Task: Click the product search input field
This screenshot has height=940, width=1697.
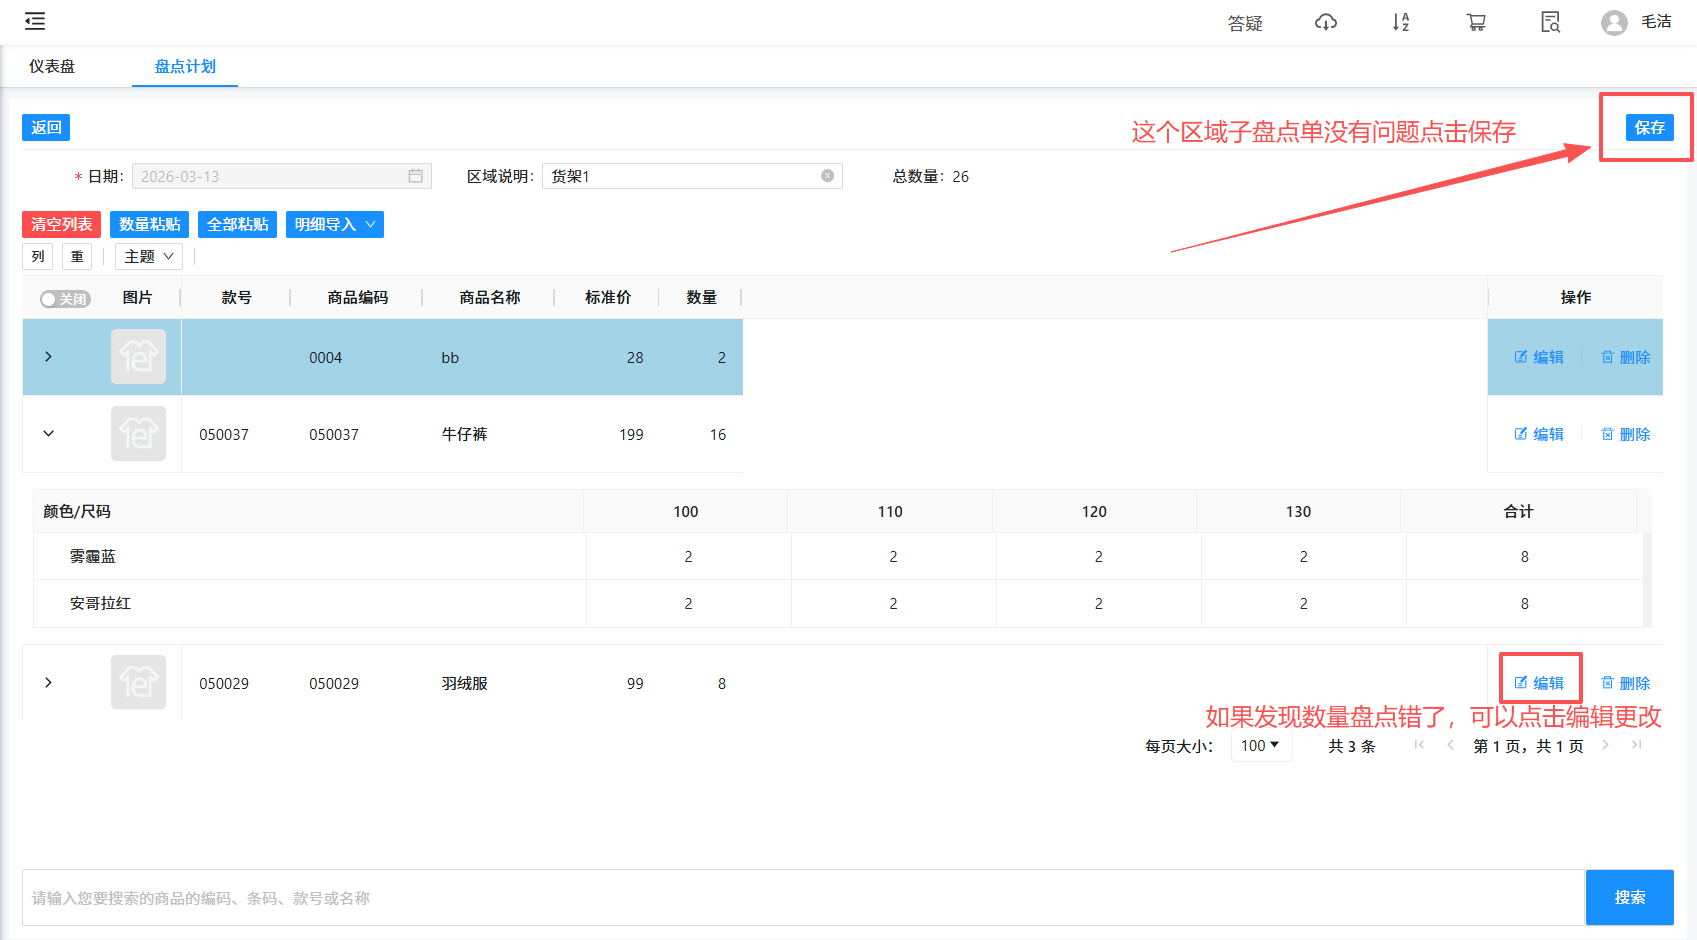Action: click(802, 898)
